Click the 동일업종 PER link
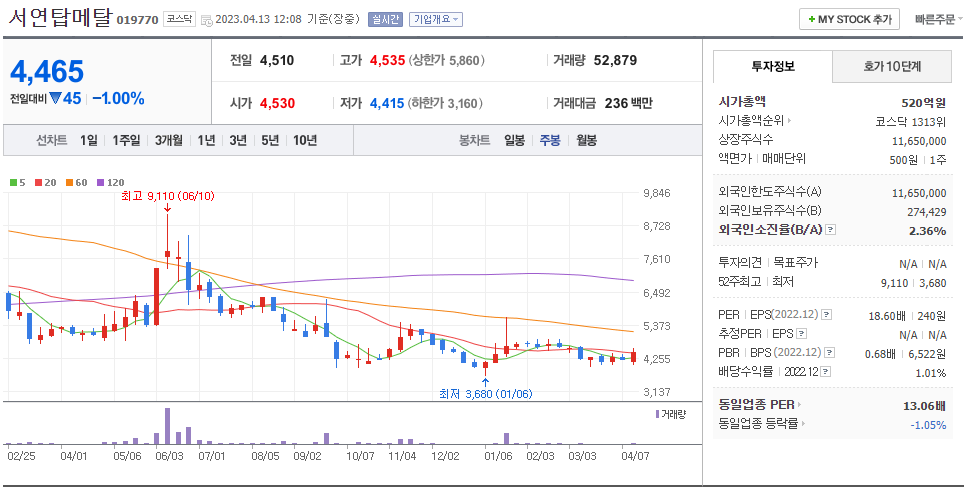 point(756,405)
